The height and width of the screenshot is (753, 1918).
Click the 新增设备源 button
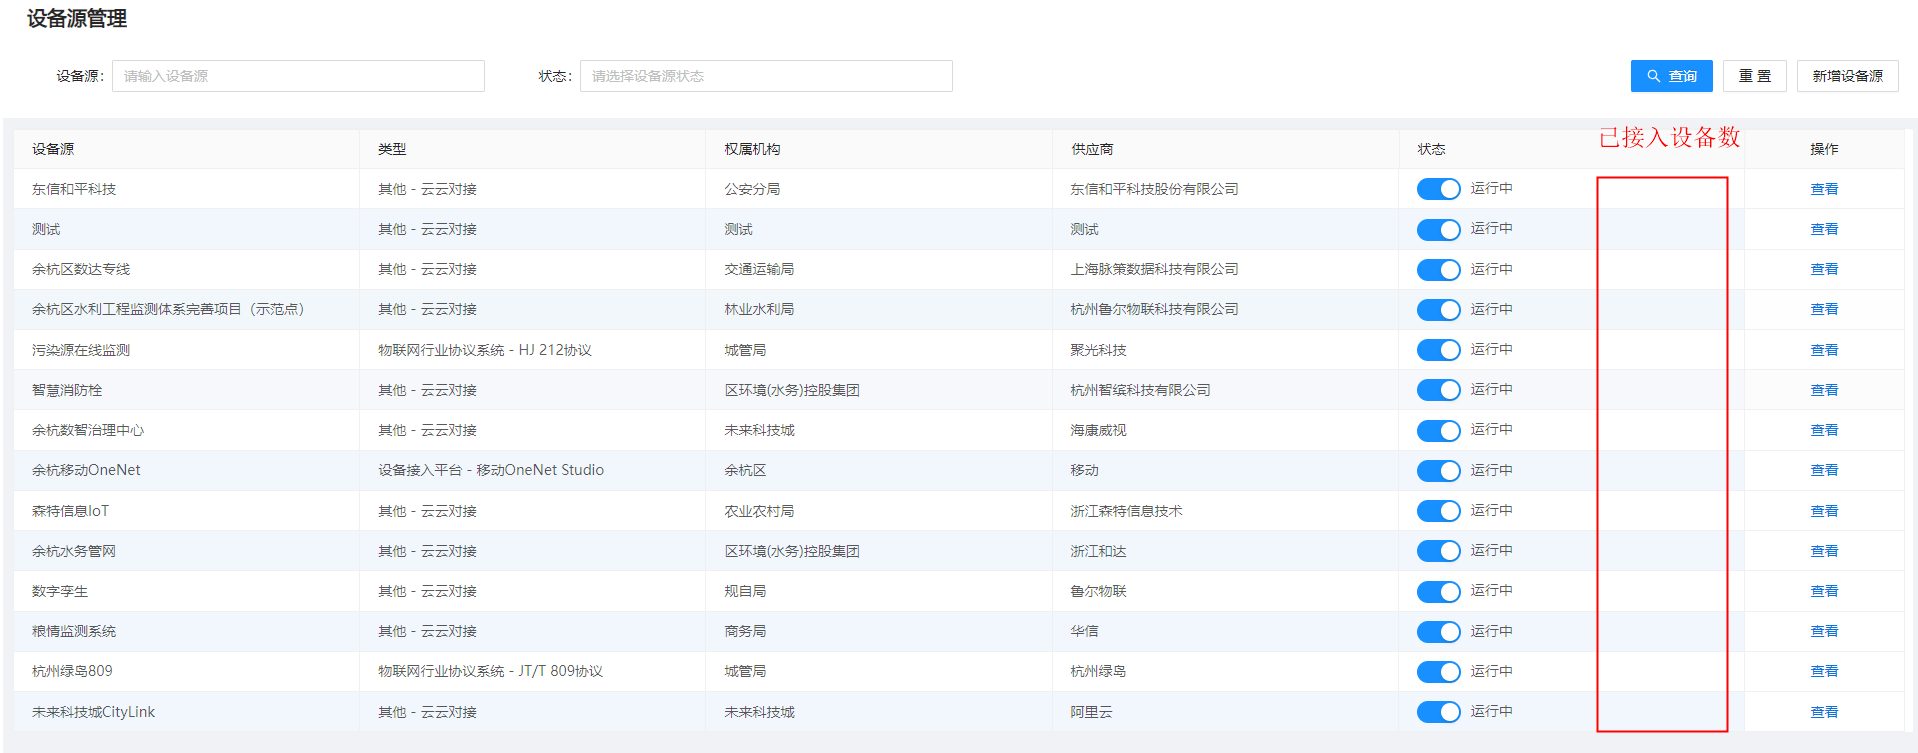coord(1847,76)
